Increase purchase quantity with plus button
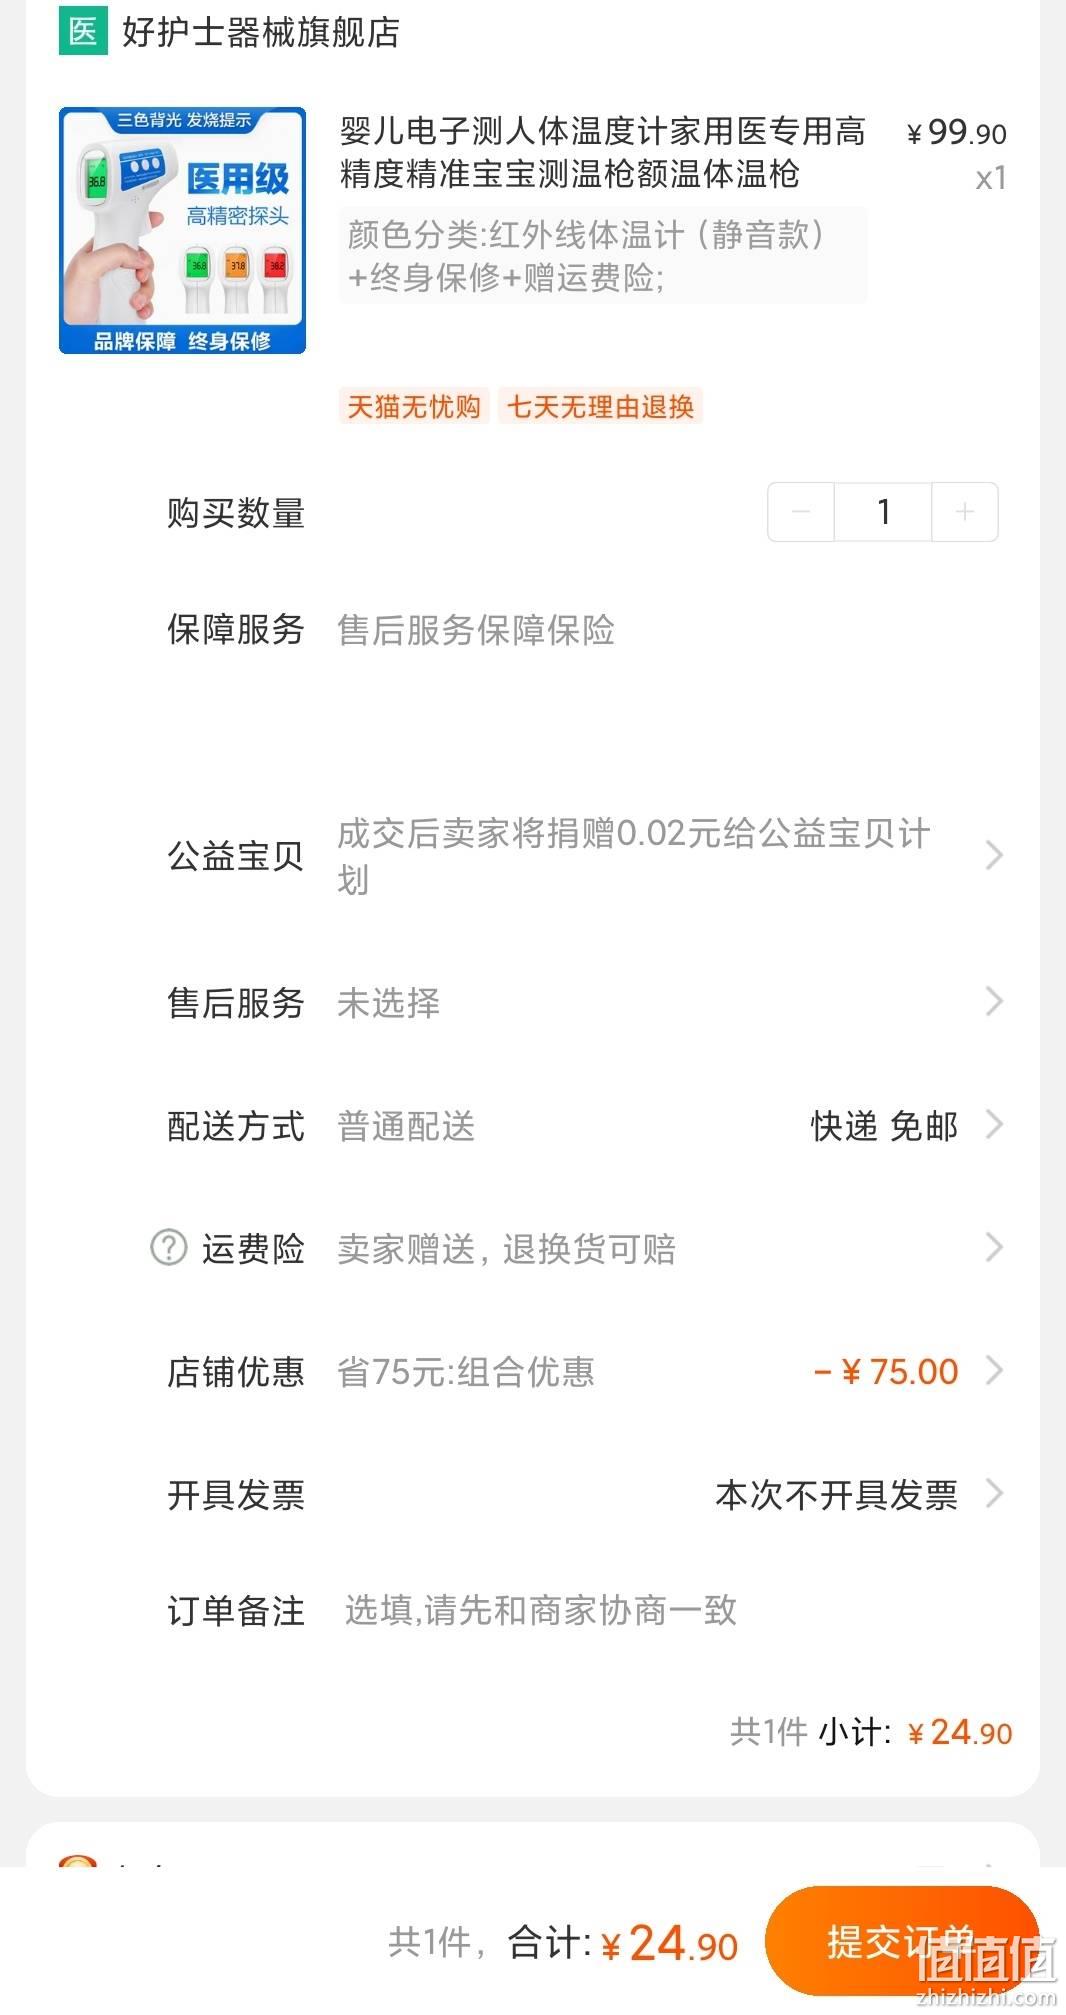 pyautogui.click(x=965, y=512)
